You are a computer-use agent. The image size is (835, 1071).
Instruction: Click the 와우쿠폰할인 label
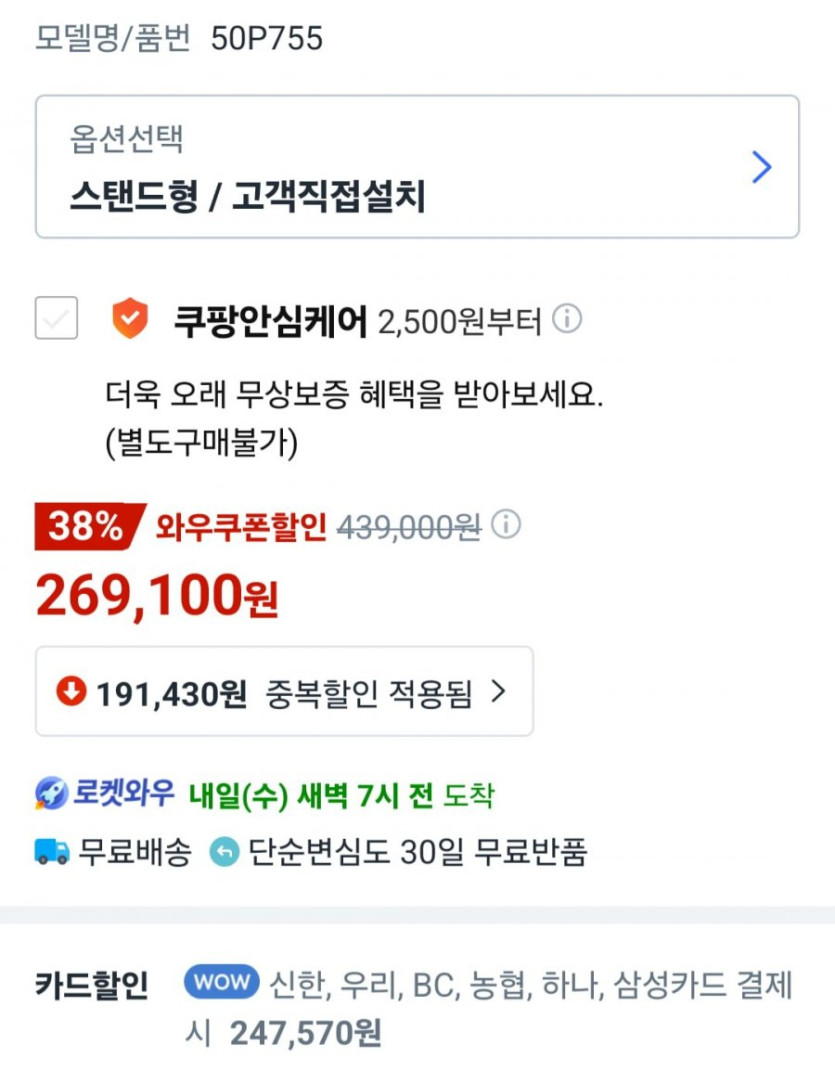[x=241, y=526]
